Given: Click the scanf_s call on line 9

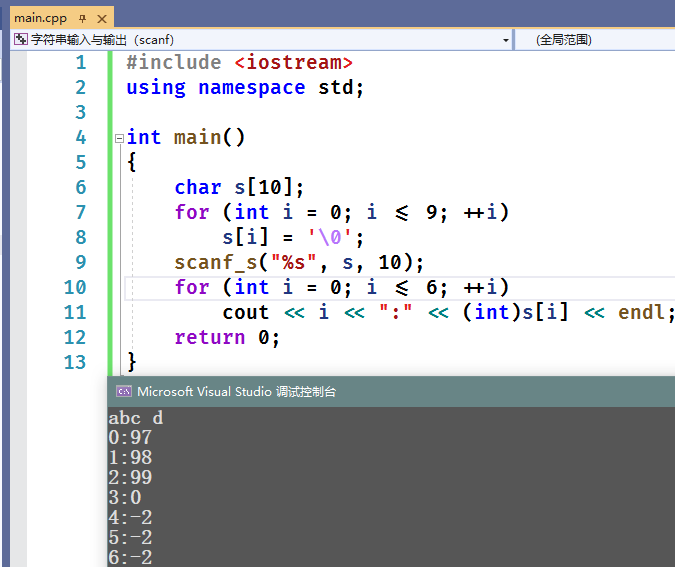Looking at the screenshot, I should pyautogui.click(x=299, y=262).
